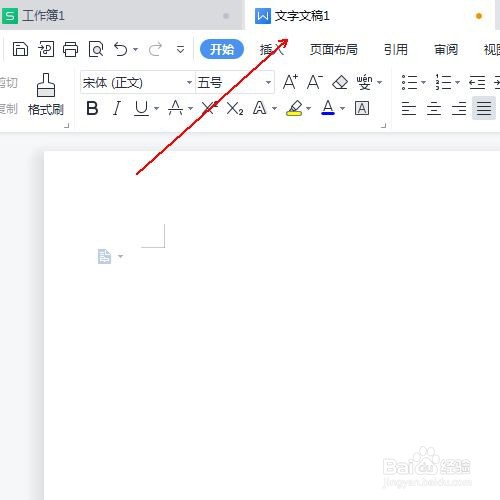
Task: Open Print Preview icon
Action: coord(96,49)
